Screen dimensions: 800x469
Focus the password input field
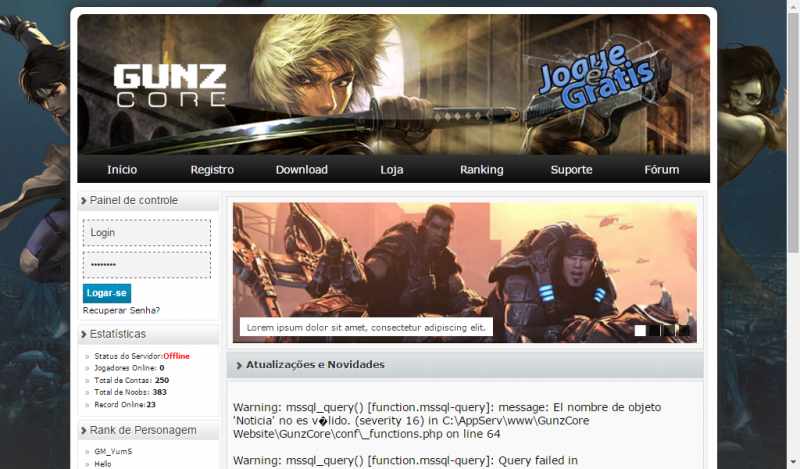coord(147,265)
